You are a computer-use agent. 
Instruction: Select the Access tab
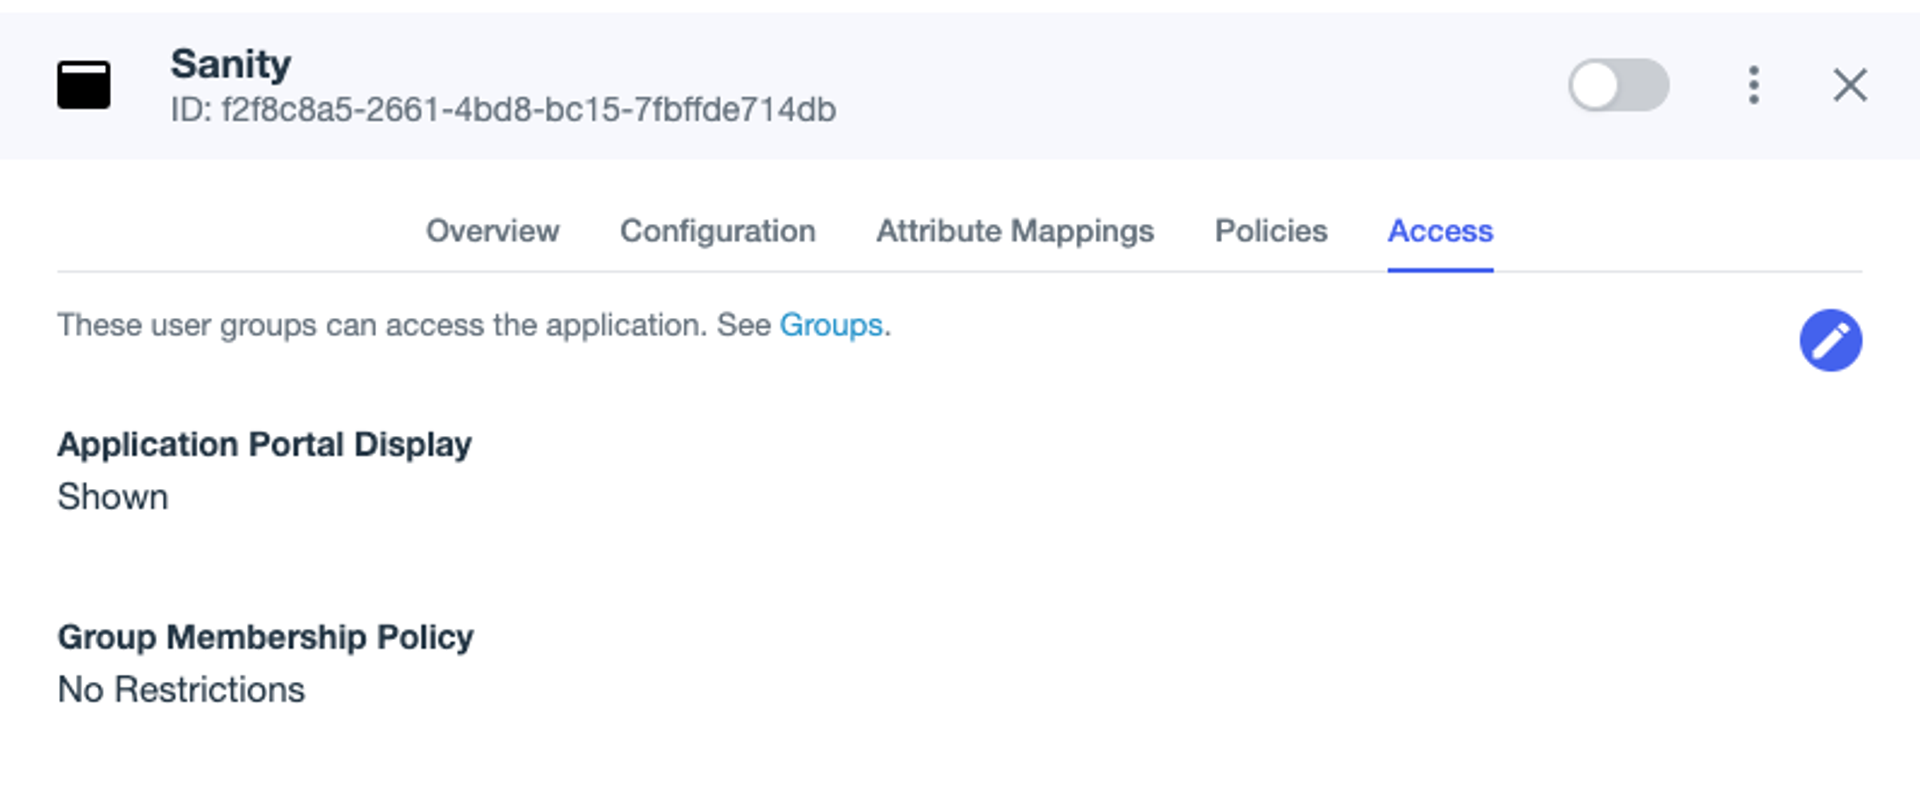point(1440,231)
